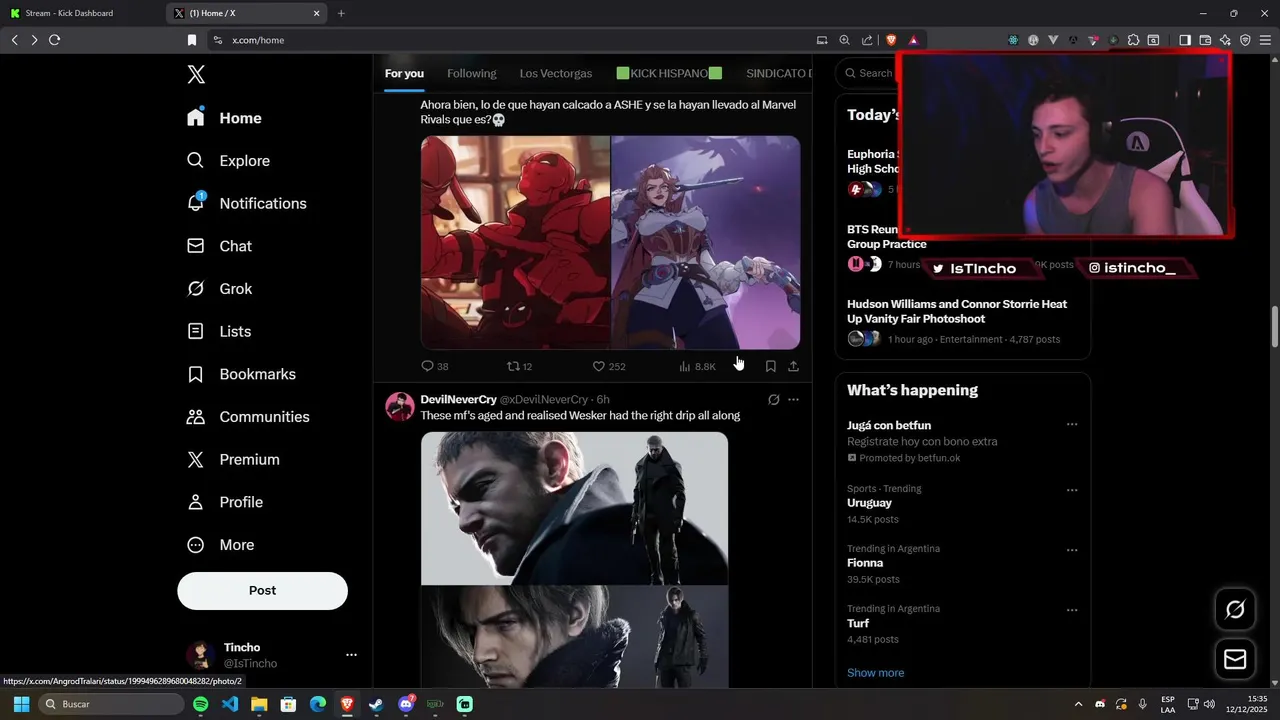Open Lists in the sidebar

tap(220, 331)
